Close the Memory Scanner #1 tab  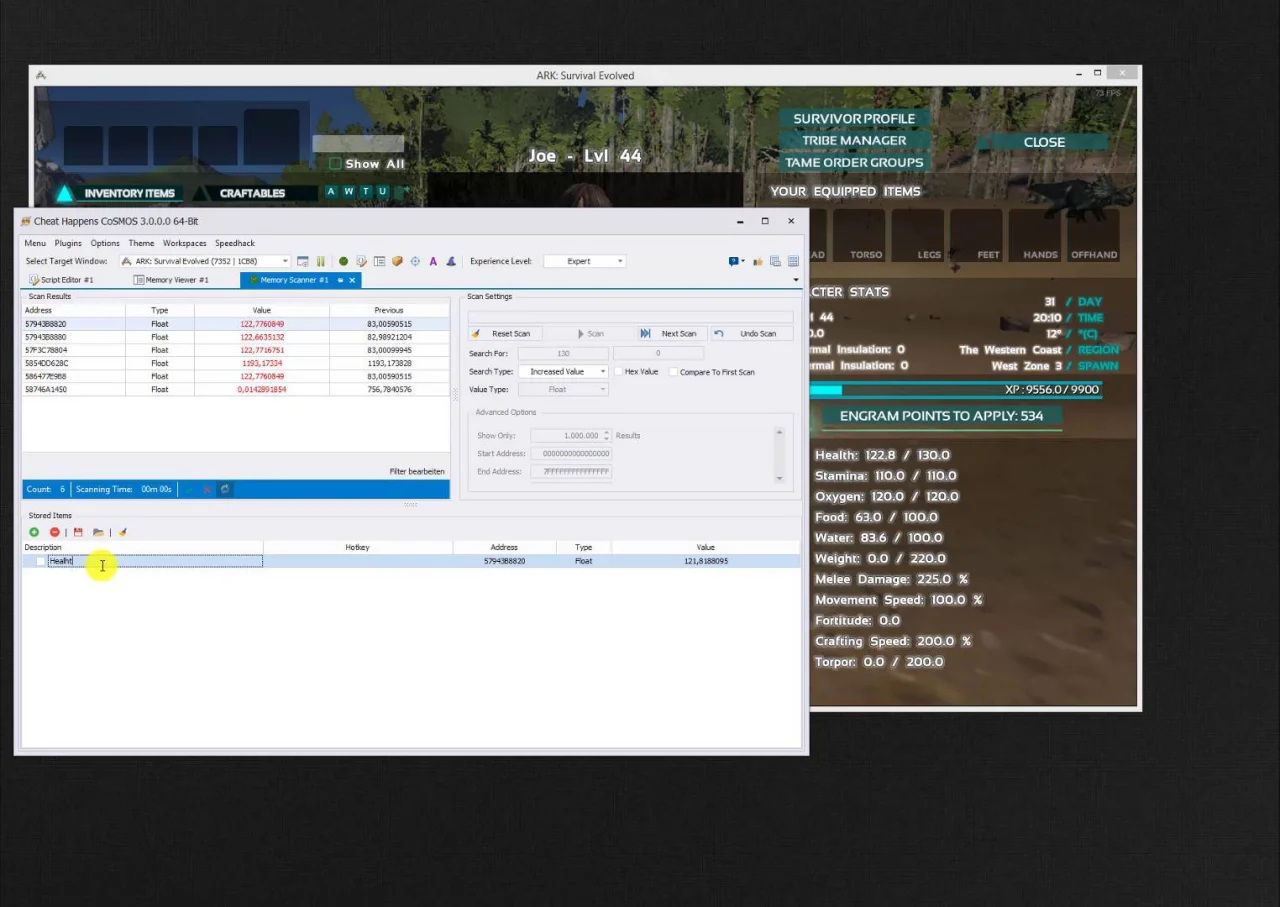click(352, 280)
